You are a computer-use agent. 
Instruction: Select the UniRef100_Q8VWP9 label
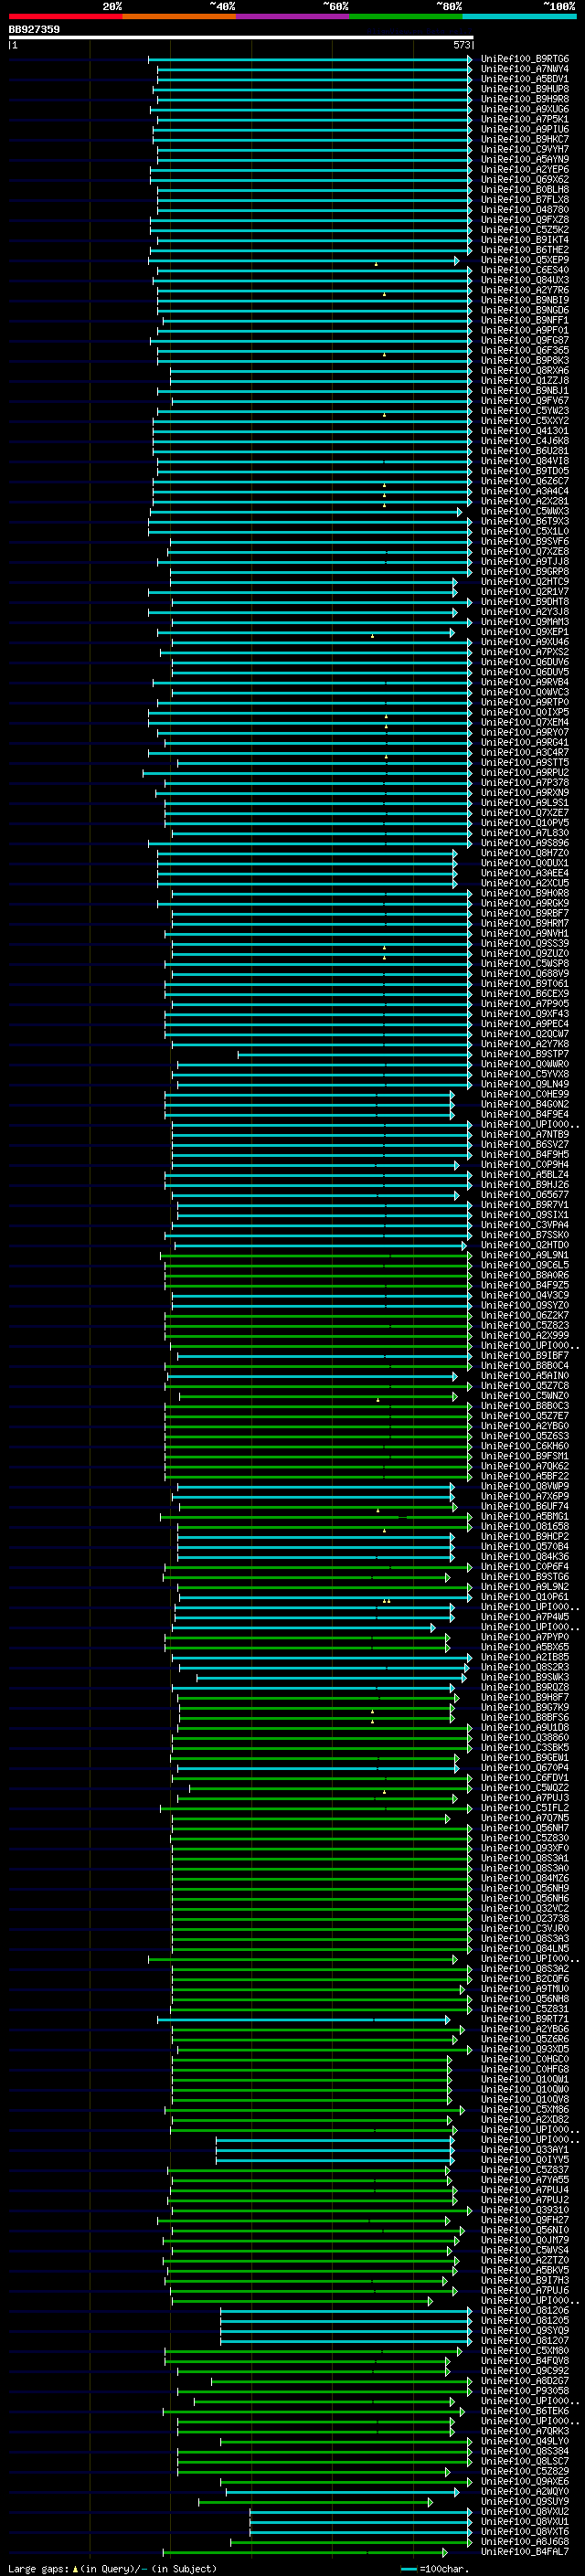click(x=525, y=1486)
